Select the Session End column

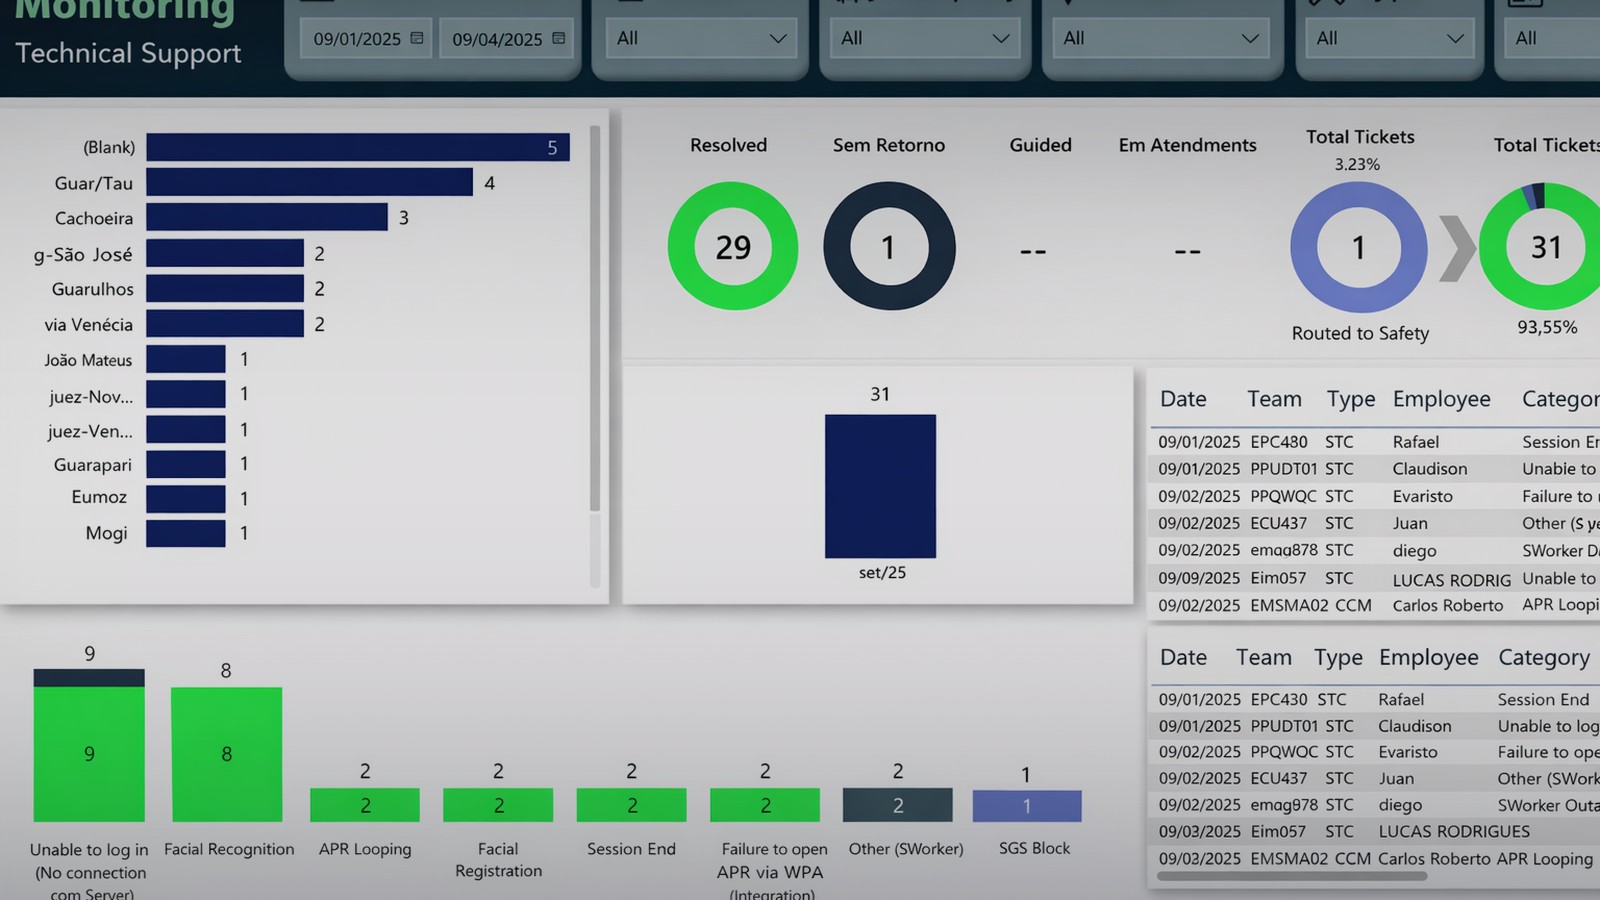point(632,805)
